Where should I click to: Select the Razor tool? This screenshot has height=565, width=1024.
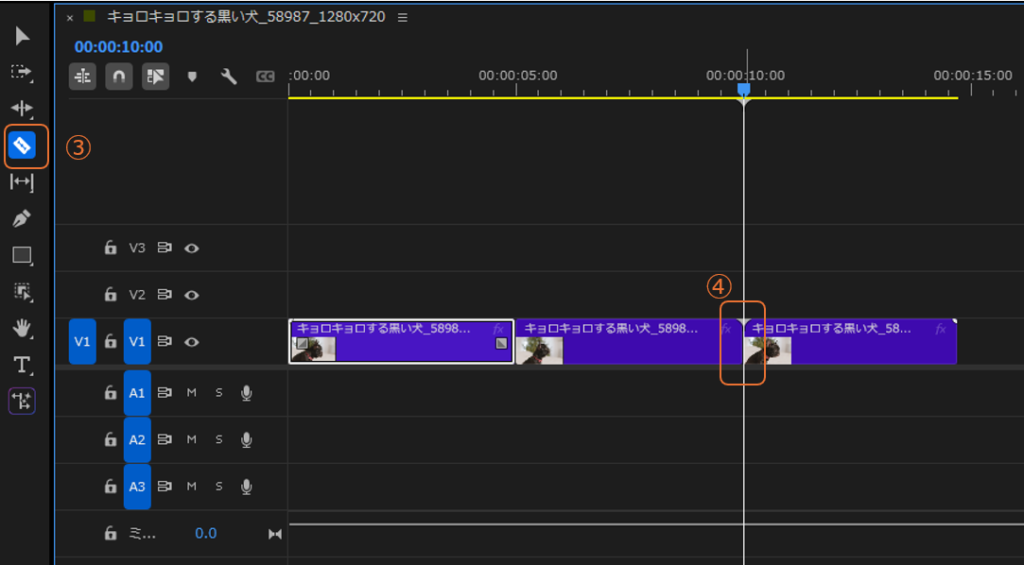pyautogui.click(x=22, y=146)
